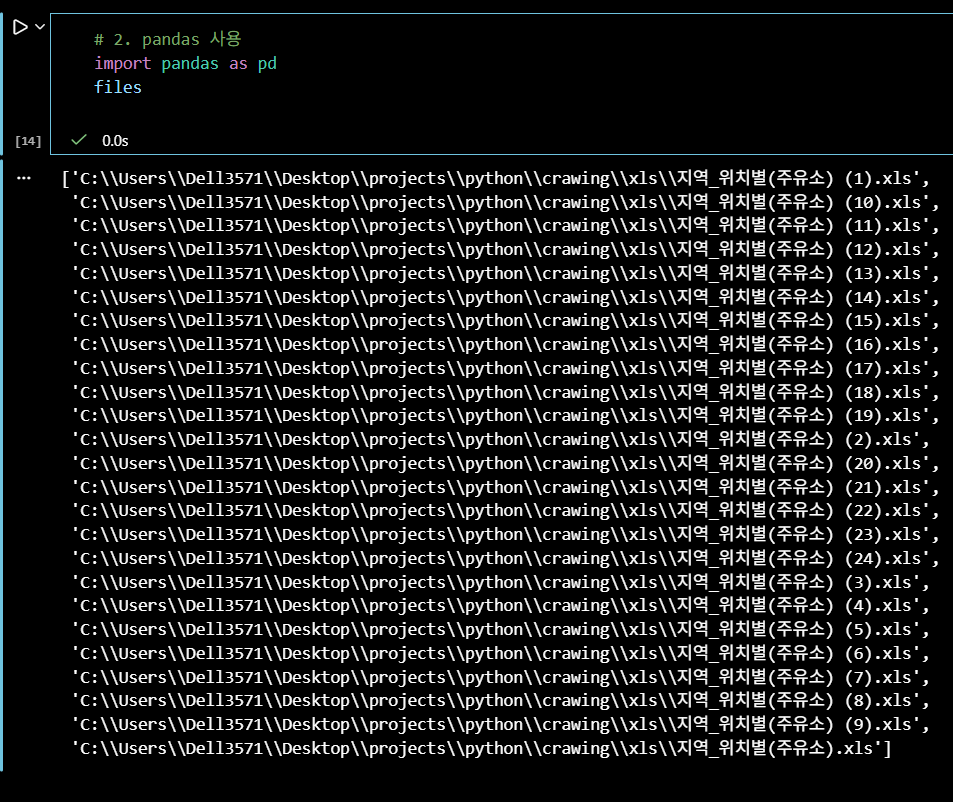
Task: Place cursor on 'import pandas as pd' line
Action: point(185,63)
